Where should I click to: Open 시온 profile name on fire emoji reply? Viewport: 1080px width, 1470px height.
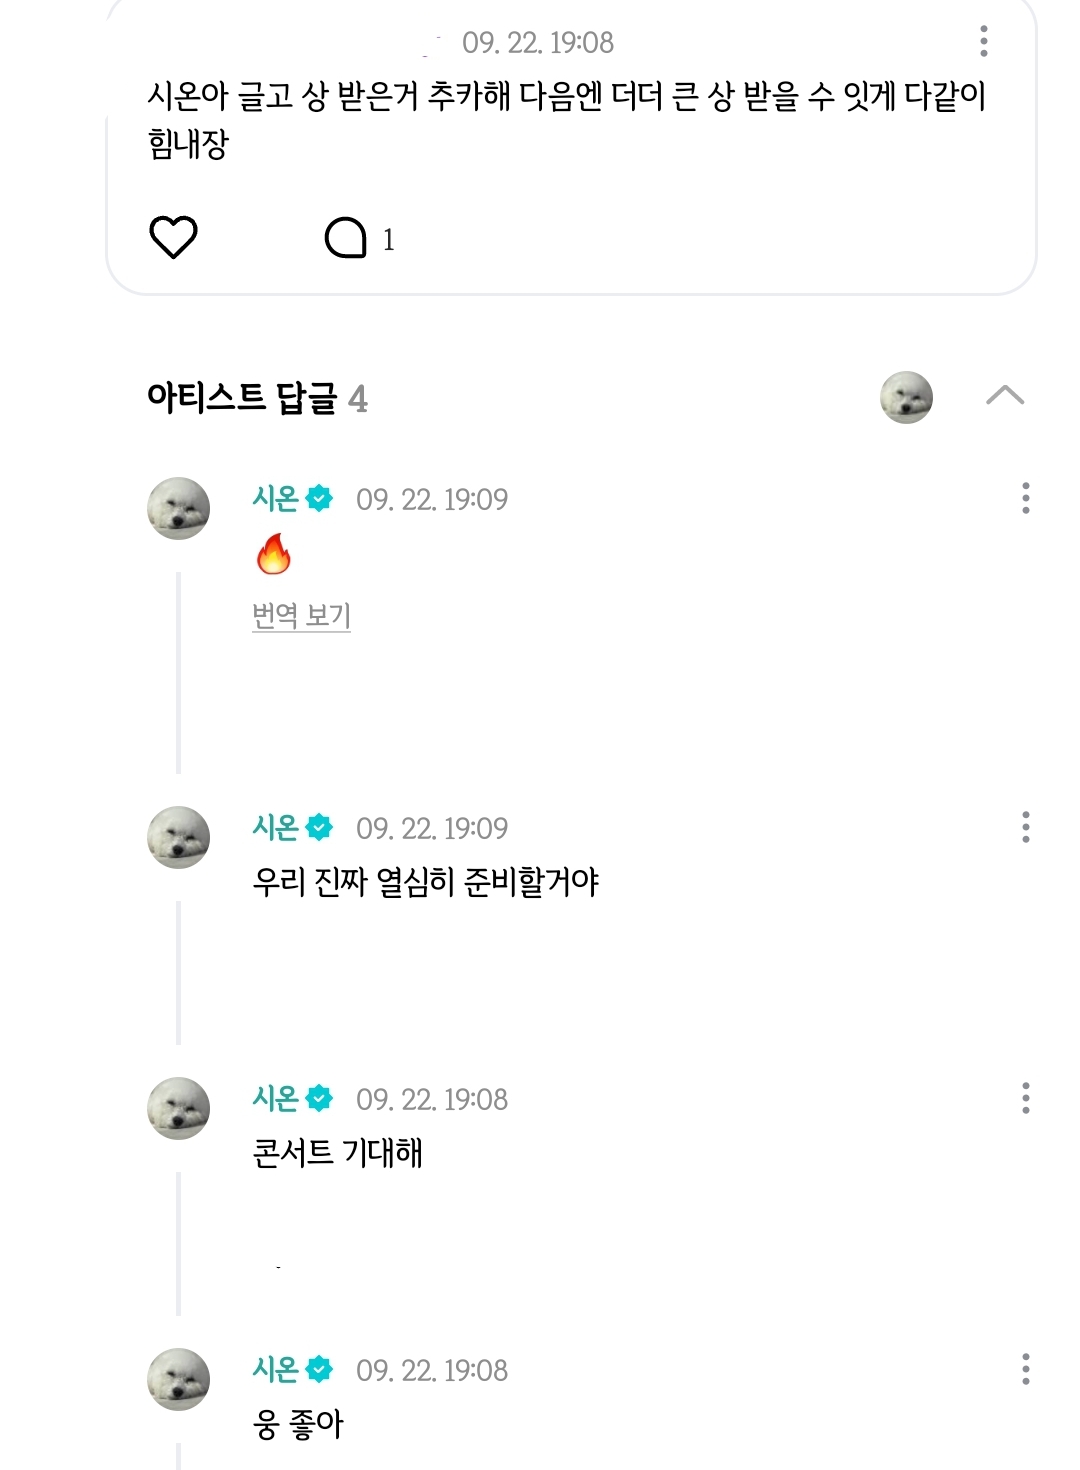tap(276, 498)
